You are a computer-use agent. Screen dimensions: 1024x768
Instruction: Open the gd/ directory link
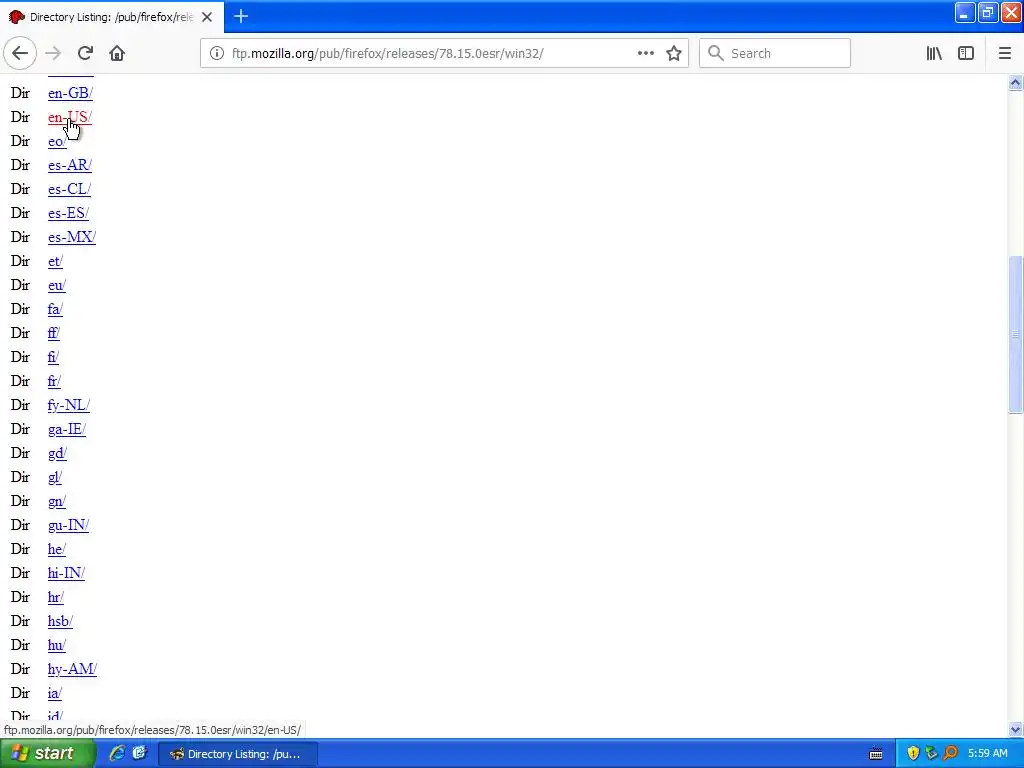point(57,453)
